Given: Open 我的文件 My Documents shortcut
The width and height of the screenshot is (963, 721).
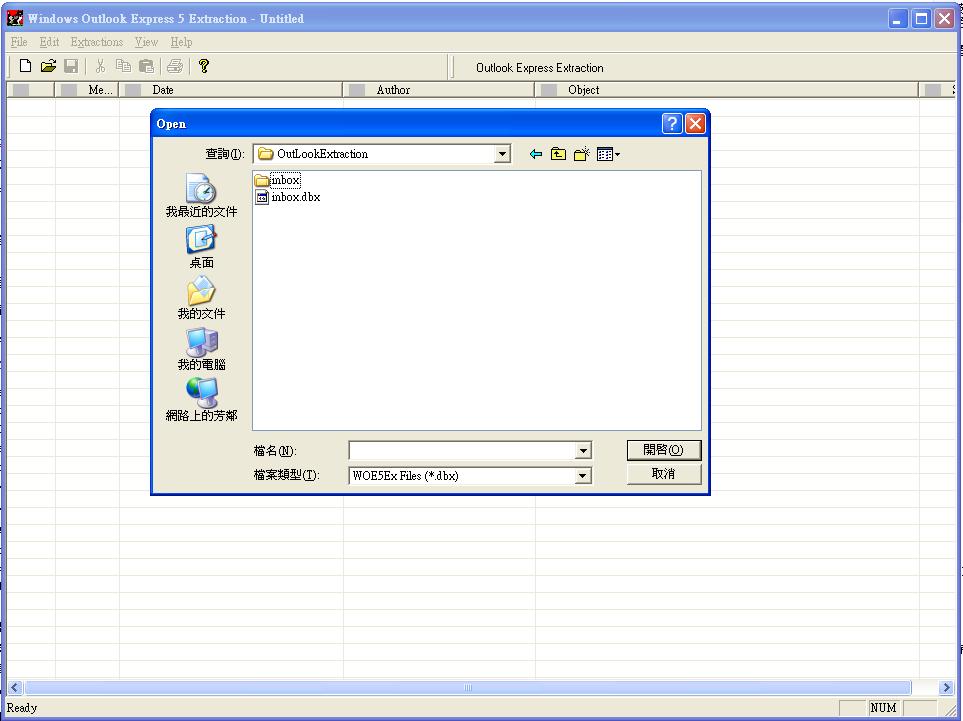Looking at the screenshot, I should pyautogui.click(x=201, y=298).
